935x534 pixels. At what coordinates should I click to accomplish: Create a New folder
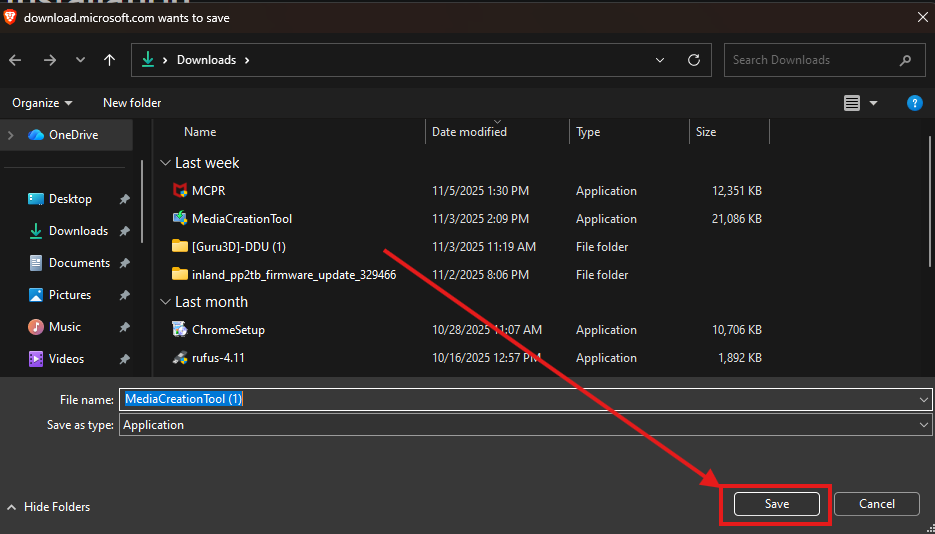pyautogui.click(x=132, y=103)
